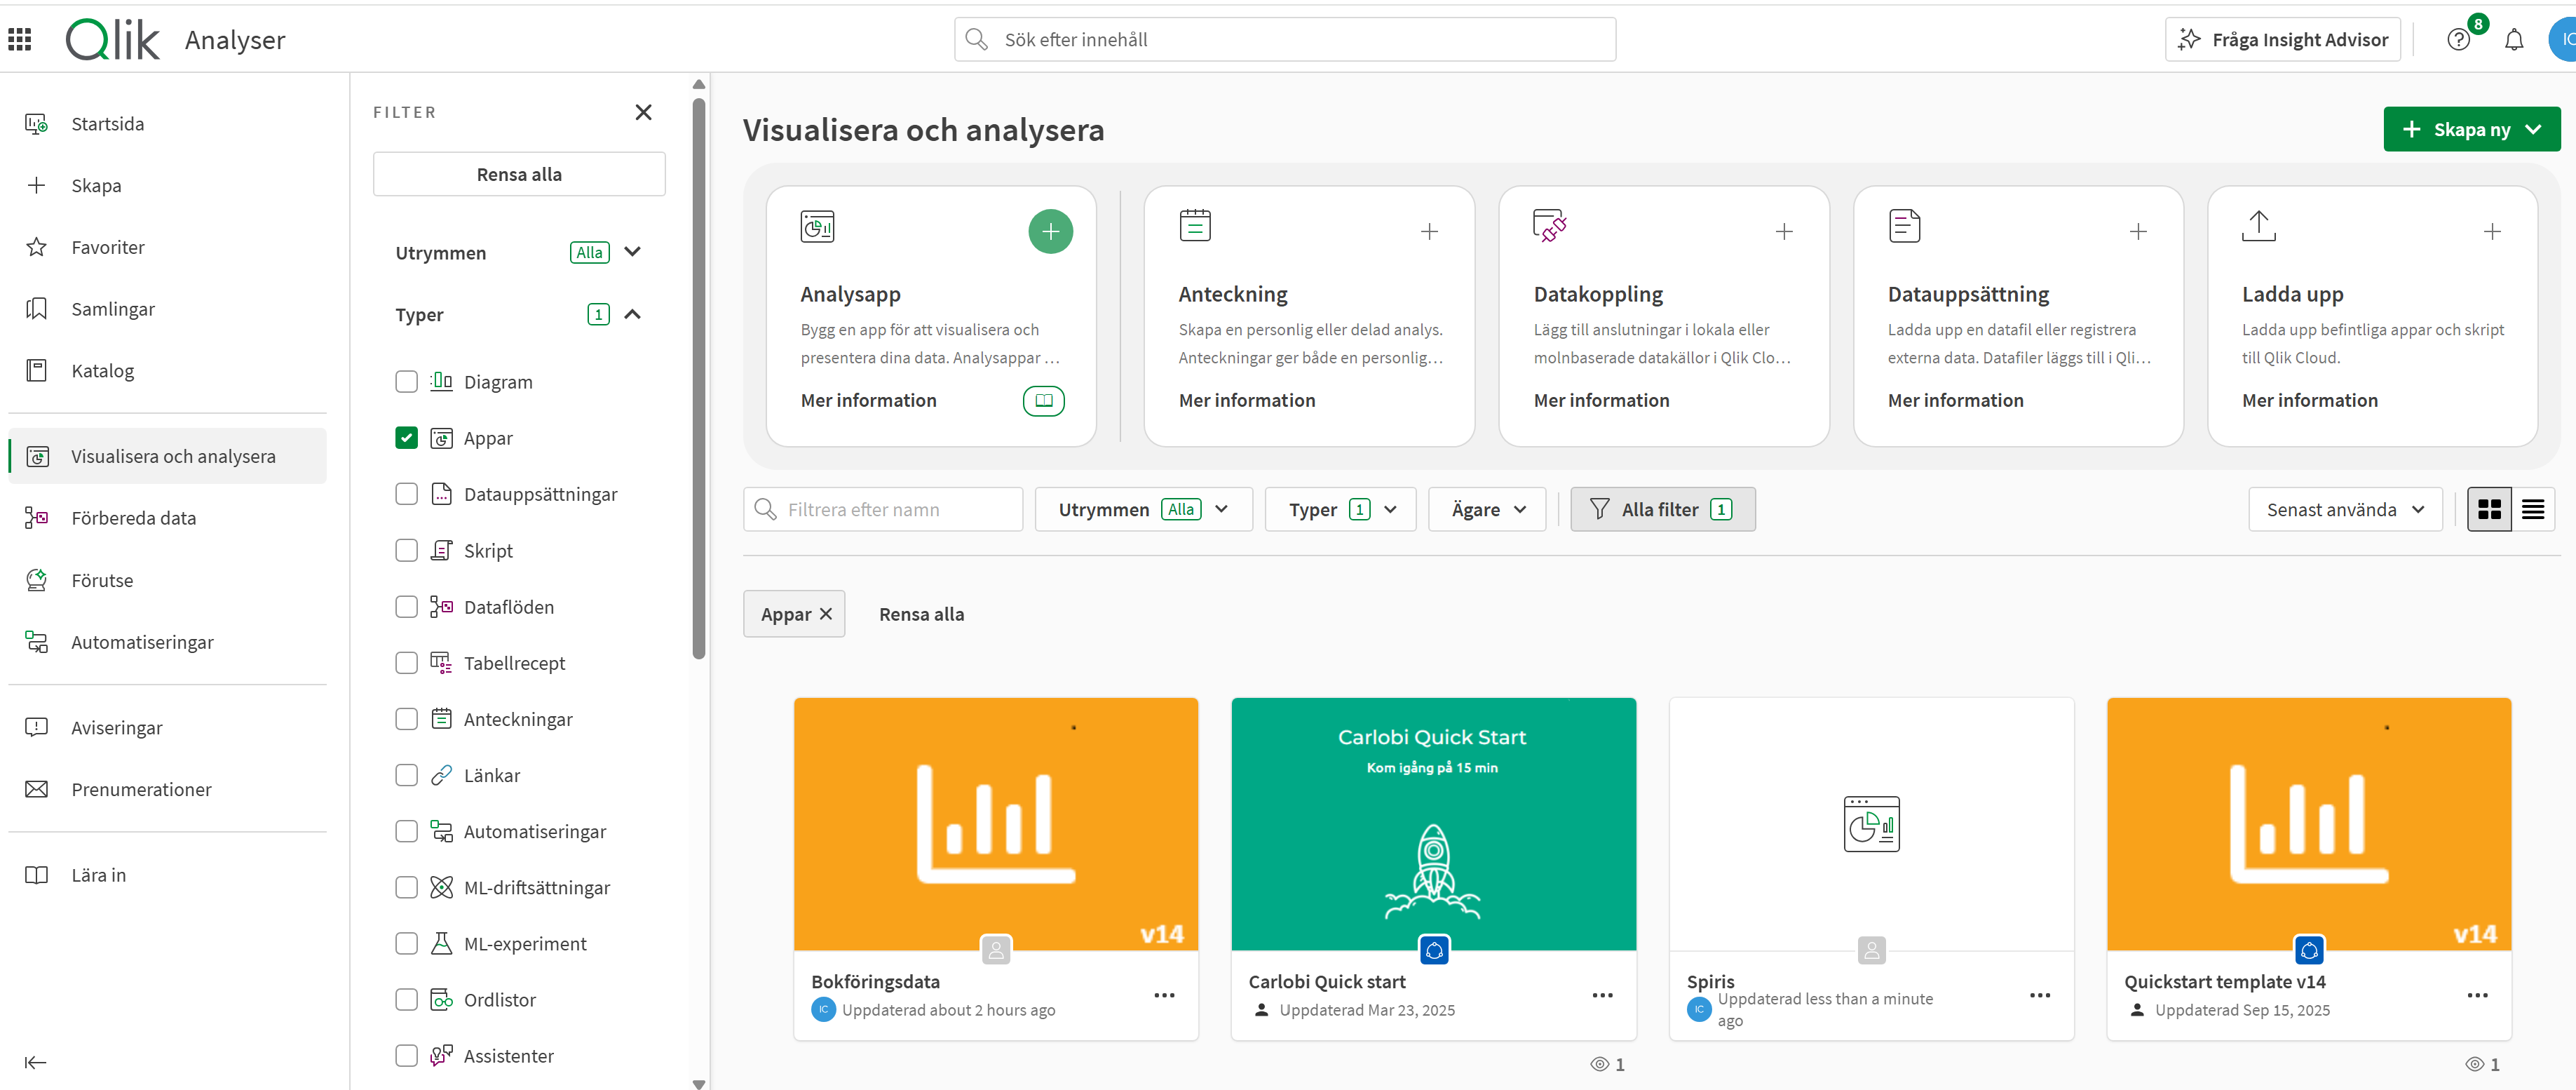This screenshot has height=1090, width=2576.
Task: Expand the Utrymmen filter section in panel
Action: click(632, 252)
